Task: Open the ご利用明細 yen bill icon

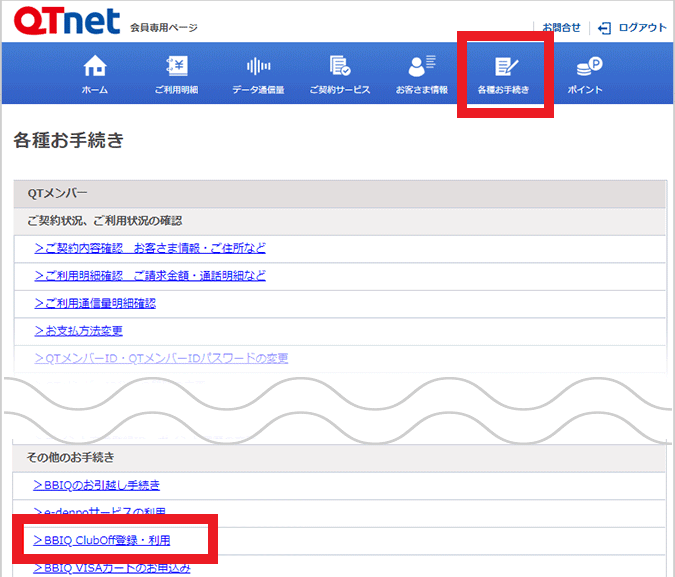Action: (176, 66)
